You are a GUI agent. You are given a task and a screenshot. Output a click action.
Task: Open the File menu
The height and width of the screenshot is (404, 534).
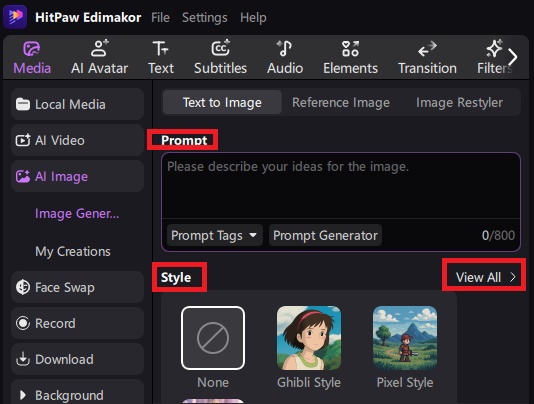[160, 17]
